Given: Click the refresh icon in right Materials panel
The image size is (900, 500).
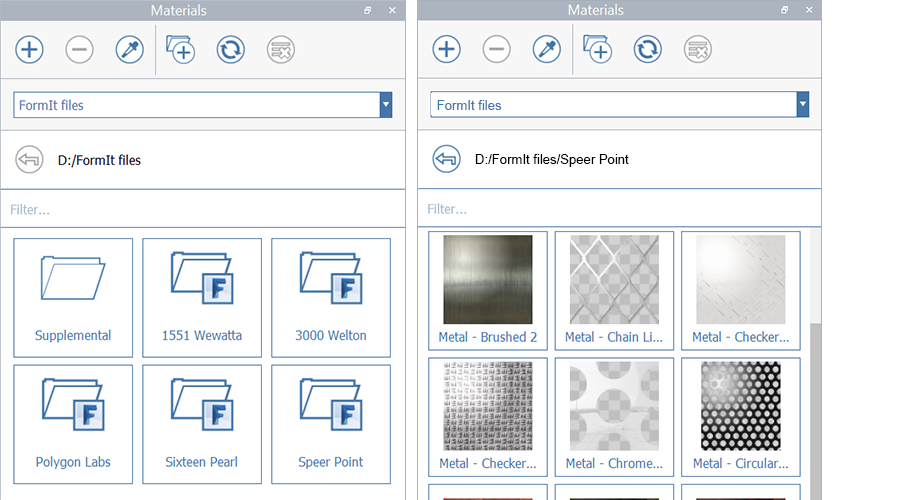Looking at the screenshot, I should click(x=647, y=49).
